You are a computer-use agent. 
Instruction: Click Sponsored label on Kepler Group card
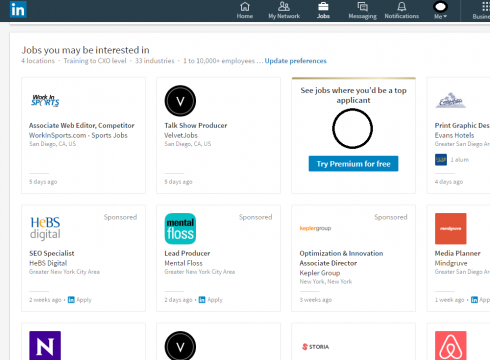pos(391,217)
